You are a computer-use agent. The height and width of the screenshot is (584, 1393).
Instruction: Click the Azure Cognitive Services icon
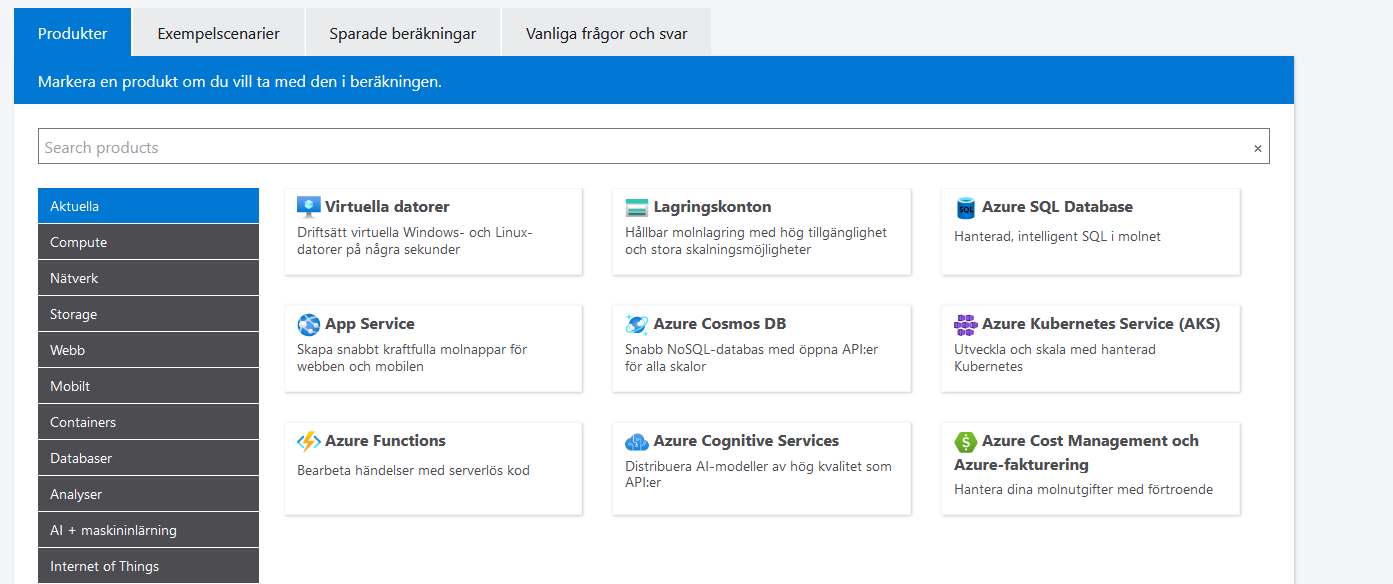click(x=637, y=441)
